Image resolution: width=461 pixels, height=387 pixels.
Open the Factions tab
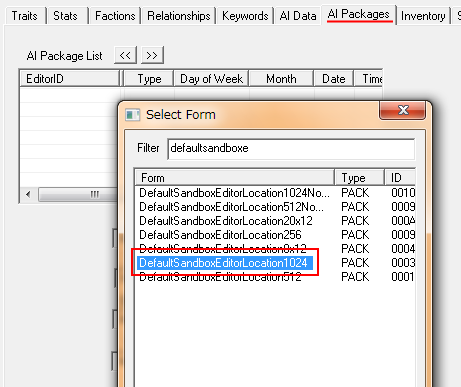coord(115,16)
